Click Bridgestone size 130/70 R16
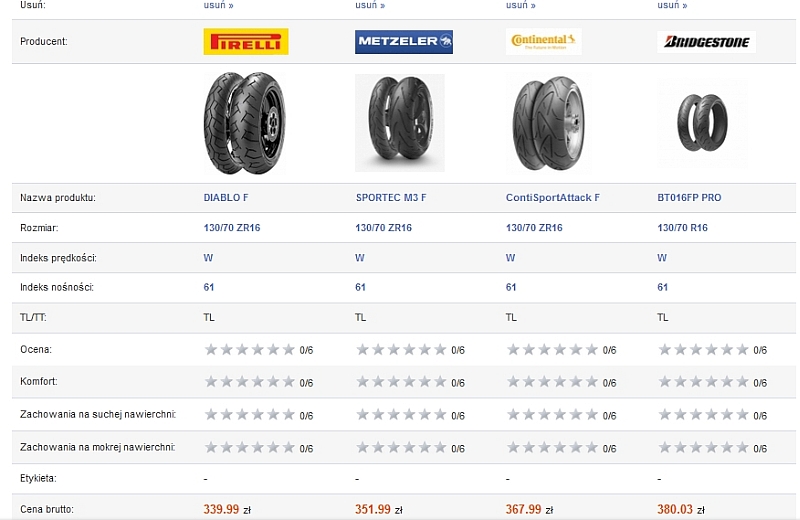This screenshot has width=800, height=520. pyautogui.click(x=682, y=228)
